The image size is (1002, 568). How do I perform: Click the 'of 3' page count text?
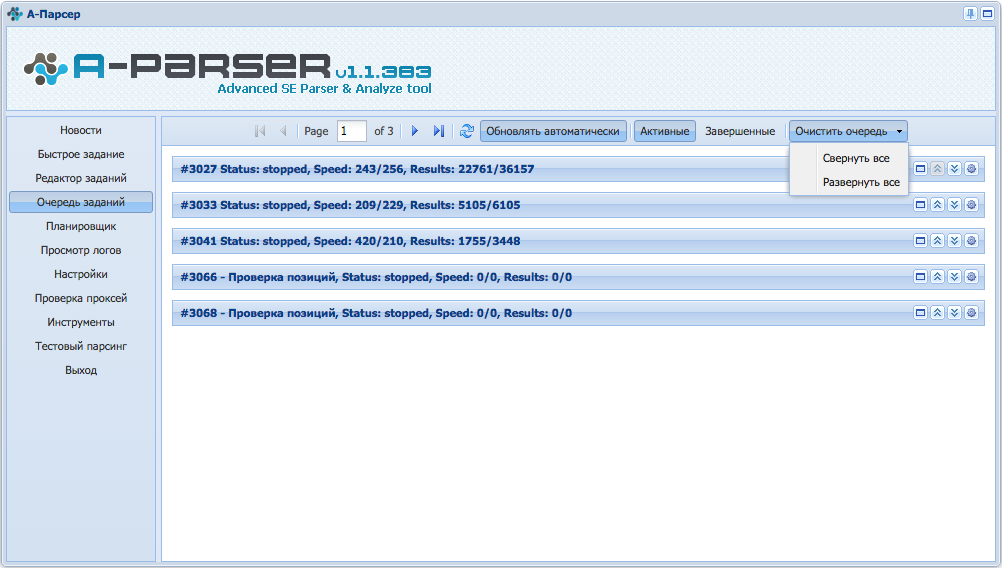pos(383,131)
